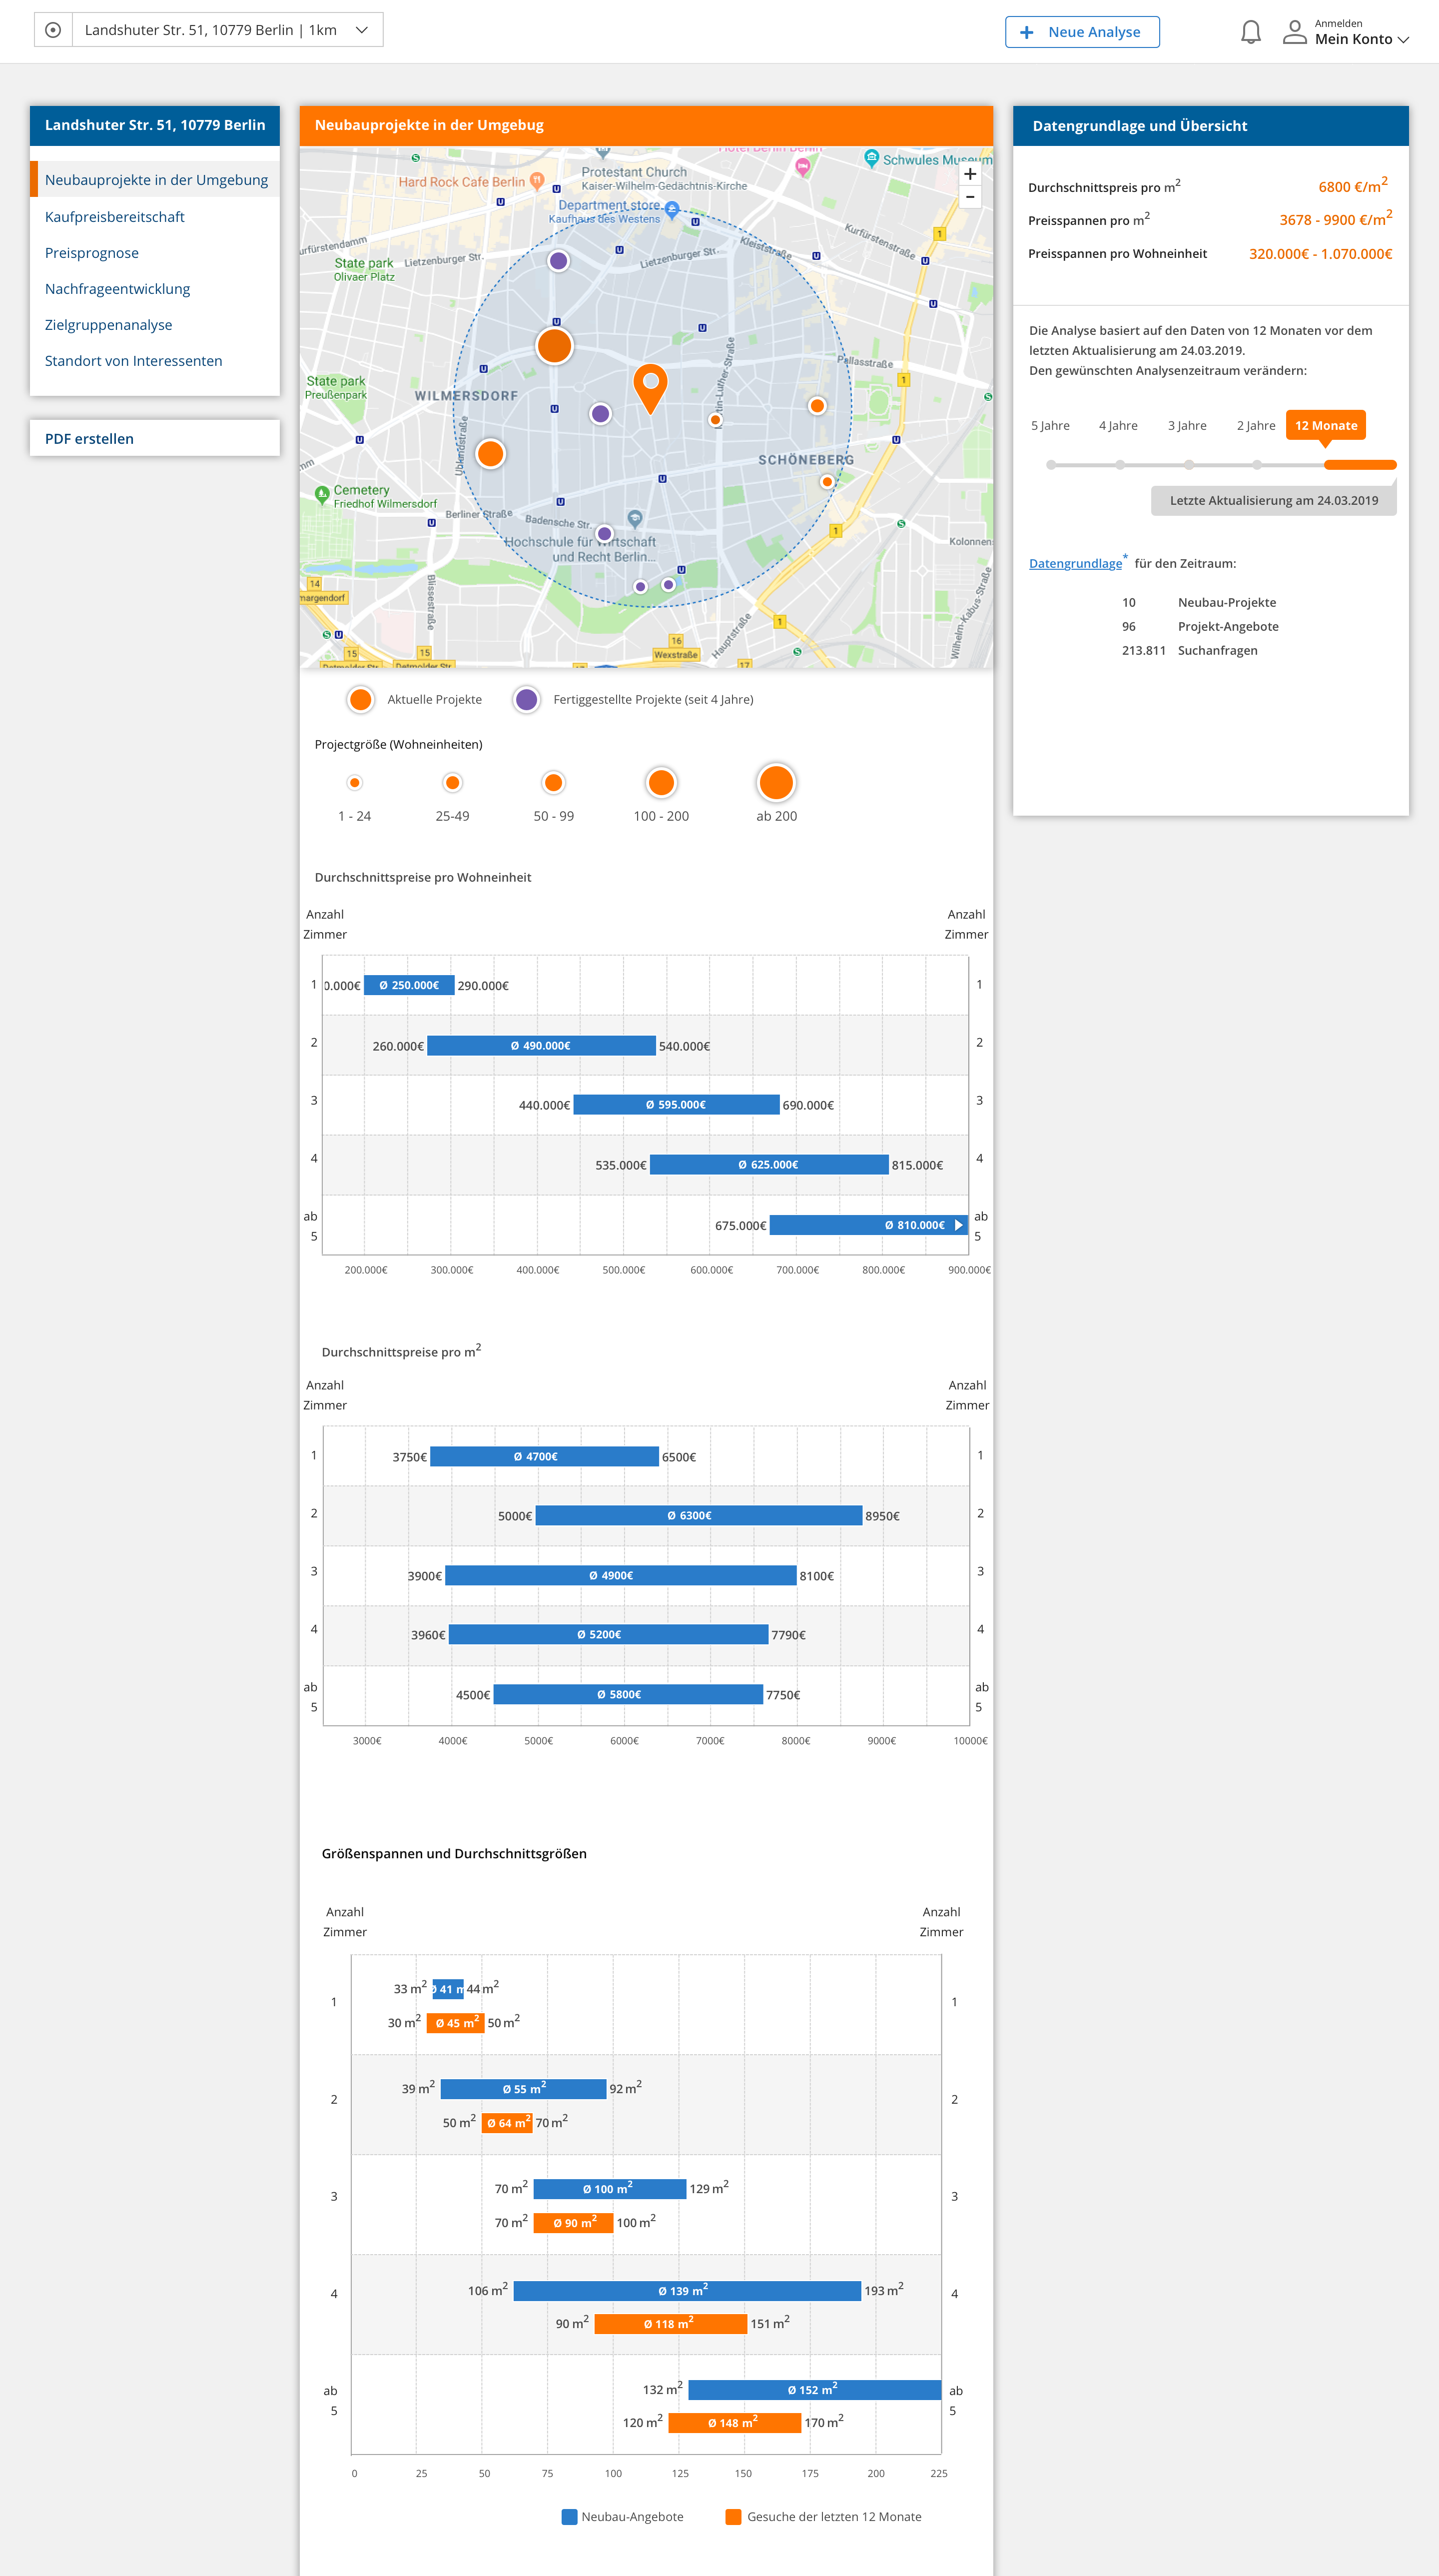Zoom in on the map
Image resolution: width=1439 pixels, height=2576 pixels.
click(969, 174)
